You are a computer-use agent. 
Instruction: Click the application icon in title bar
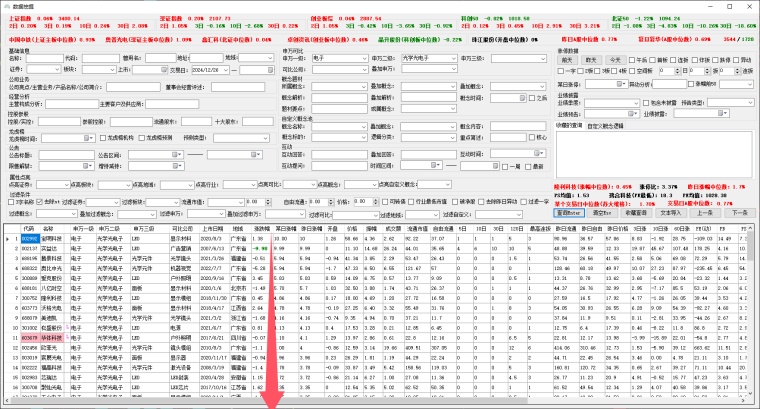pos(7,6)
